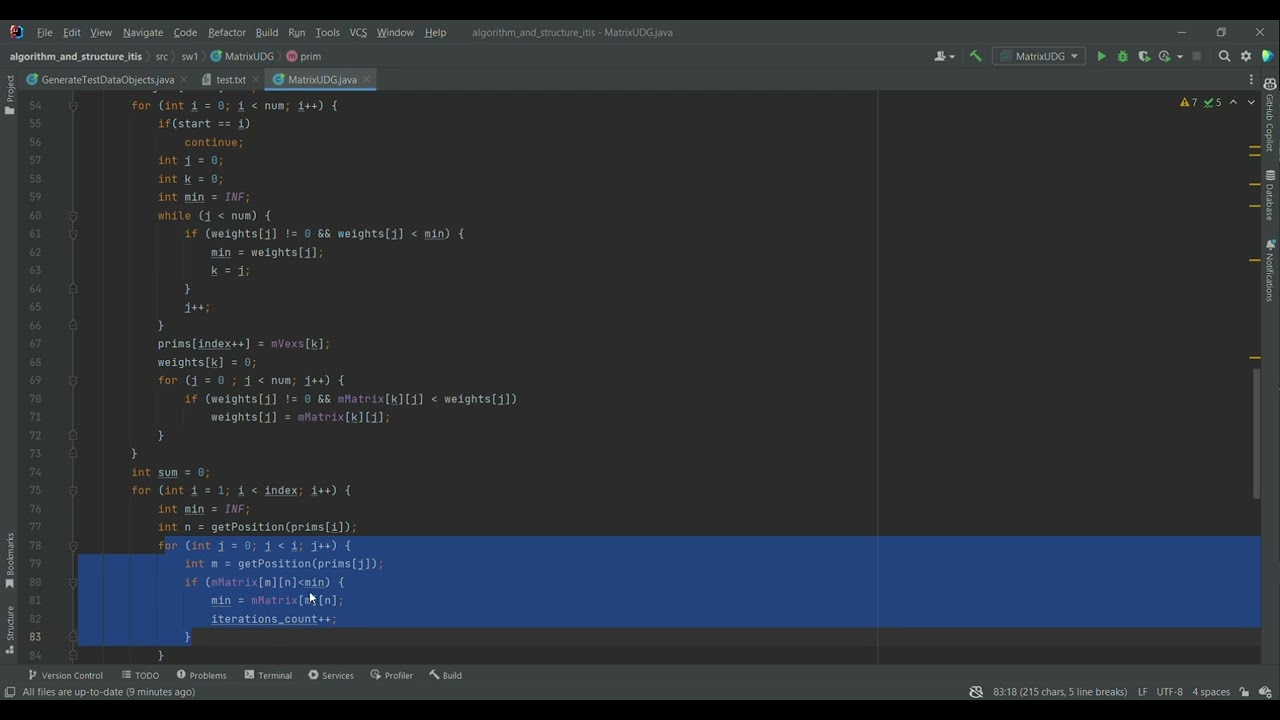The image size is (1280, 720).
Task: Open the Terminal tool window
Action: coord(268,676)
